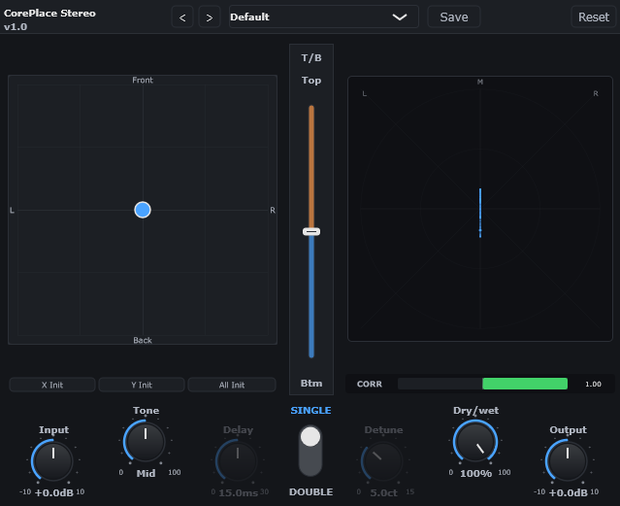
Task: Click the Delay knob
Action: point(237,461)
